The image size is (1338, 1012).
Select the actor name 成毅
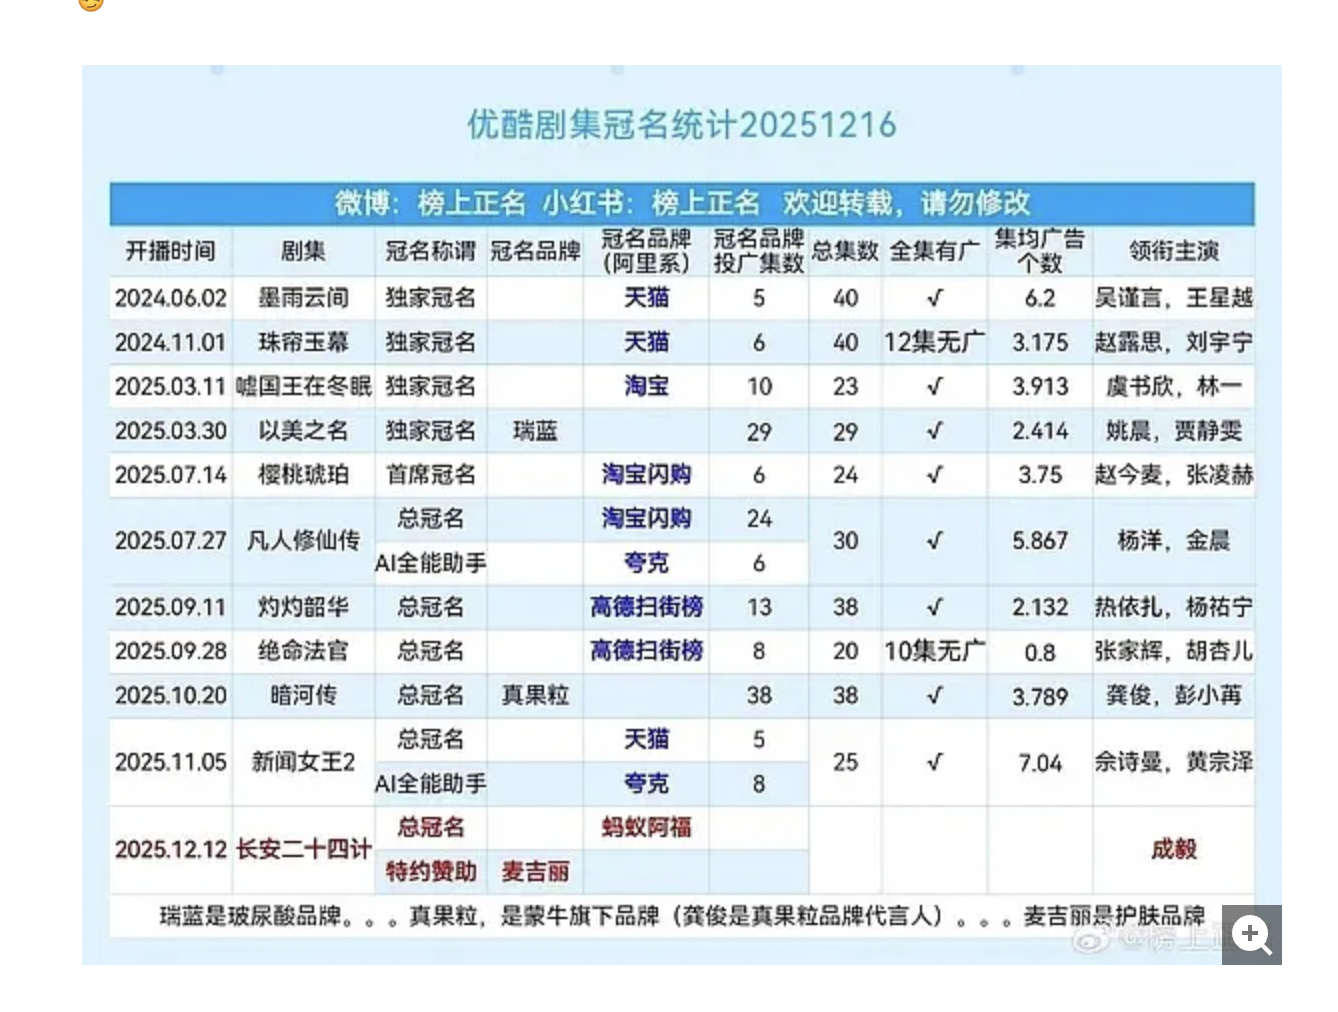pos(1174,849)
